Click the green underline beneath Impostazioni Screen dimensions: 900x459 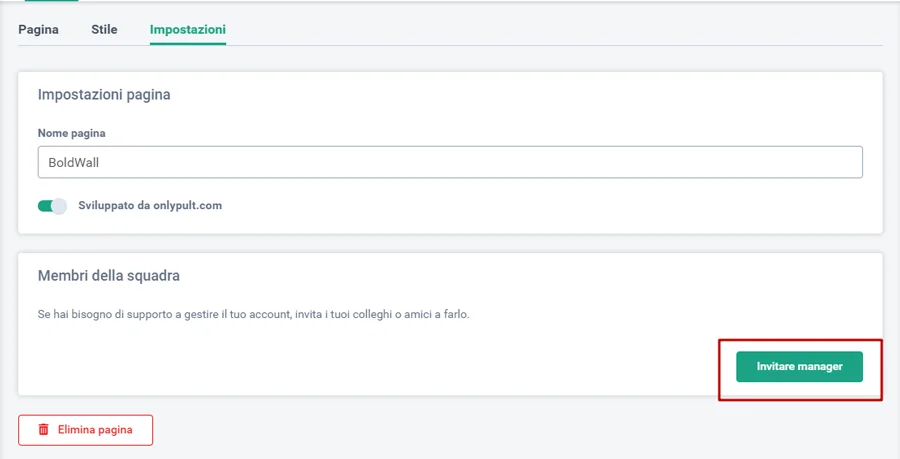click(188, 44)
